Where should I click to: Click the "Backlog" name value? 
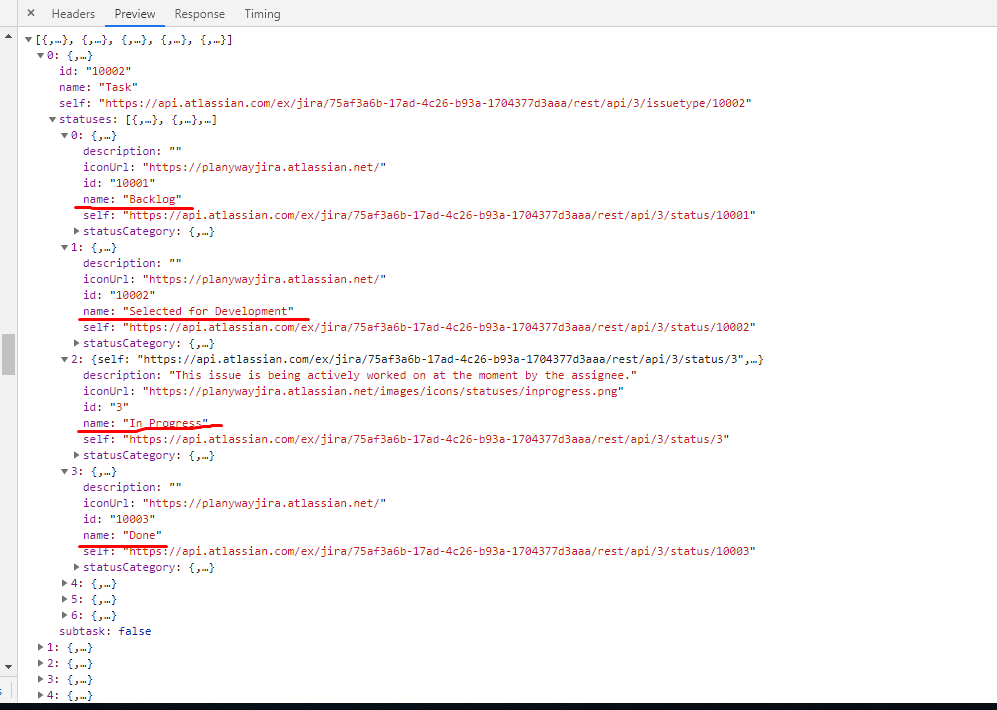coord(152,199)
